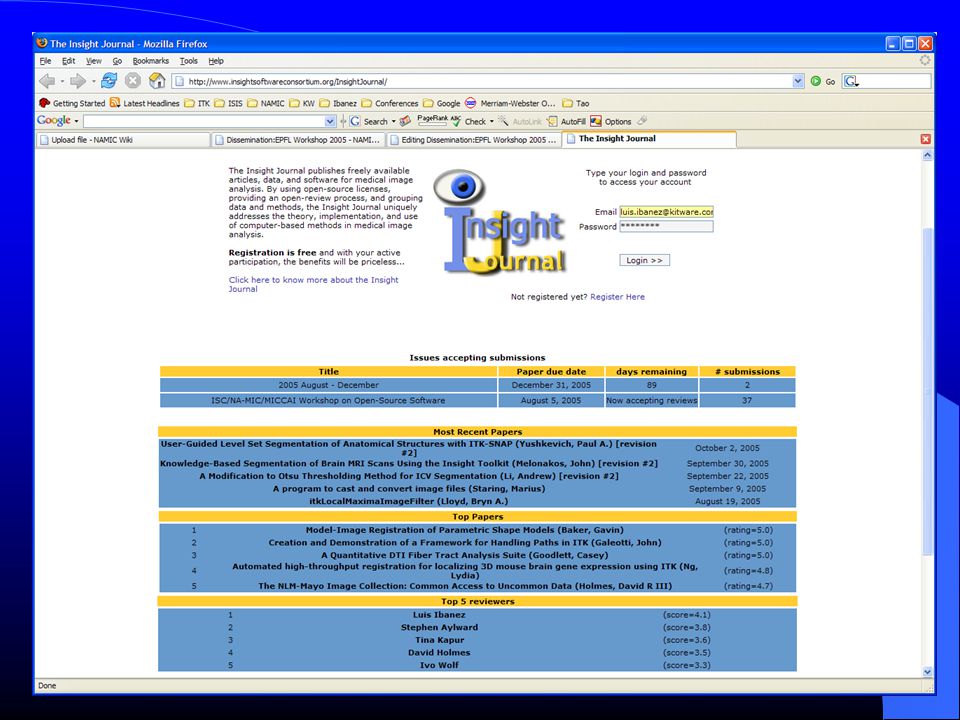Click the green Go button icon
960x720 pixels.
point(816,81)
